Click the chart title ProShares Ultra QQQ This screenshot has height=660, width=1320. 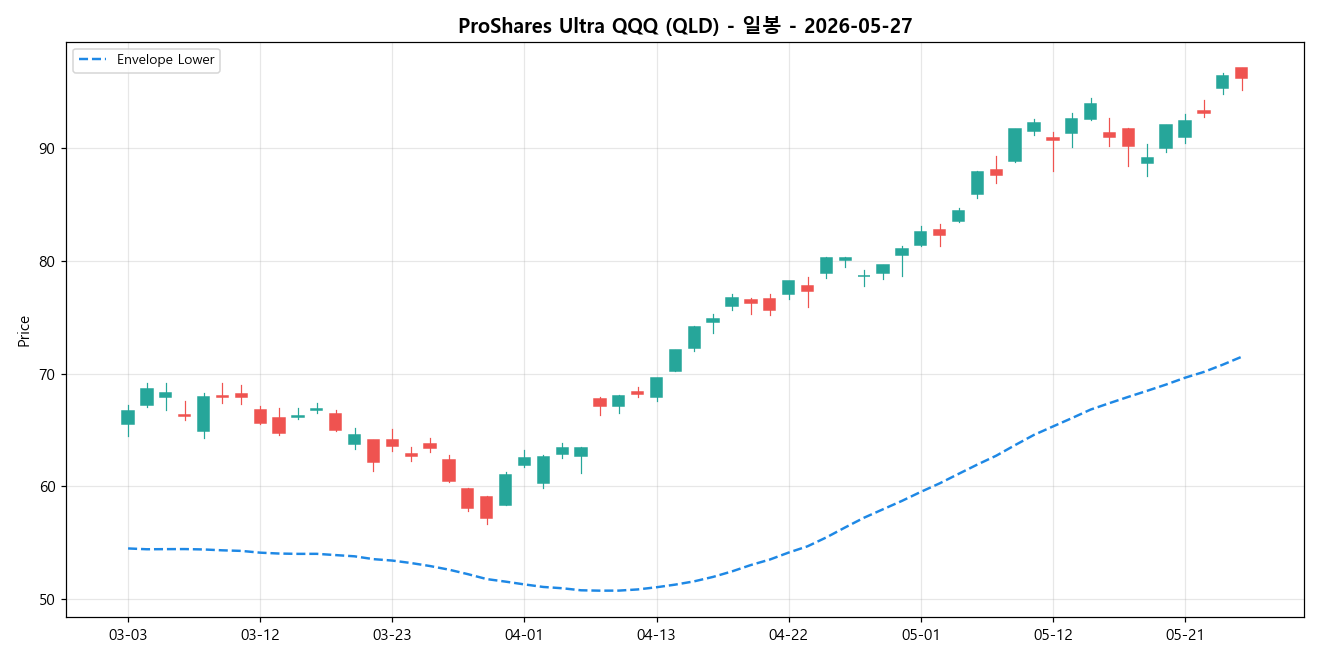click(x=685, y=26)
